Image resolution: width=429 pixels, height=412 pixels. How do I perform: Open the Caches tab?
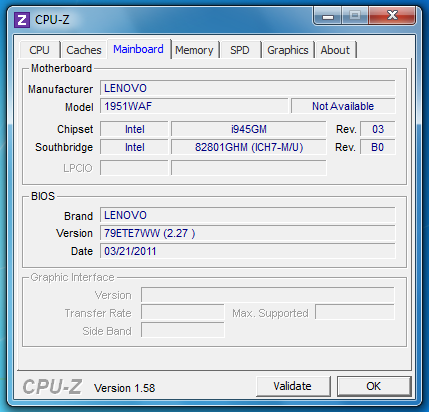pyautogui.click(x=84, y=50)
